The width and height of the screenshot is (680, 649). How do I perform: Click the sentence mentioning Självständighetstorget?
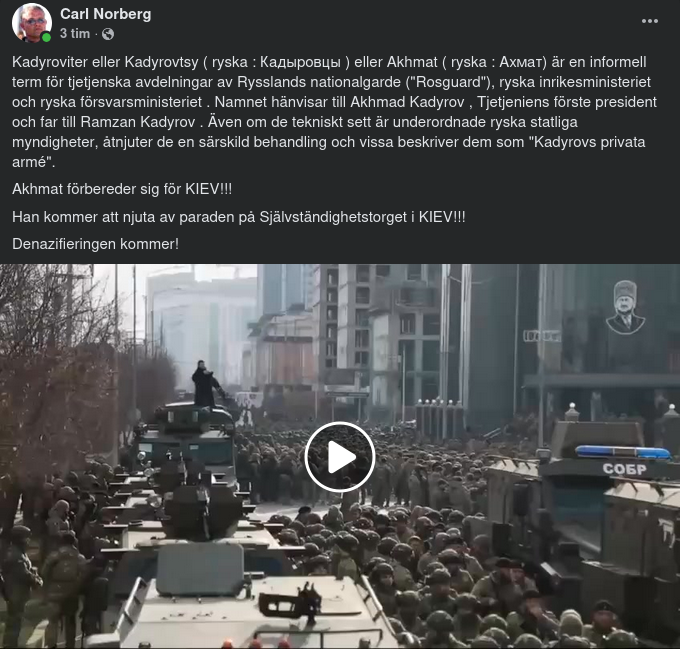239,217
